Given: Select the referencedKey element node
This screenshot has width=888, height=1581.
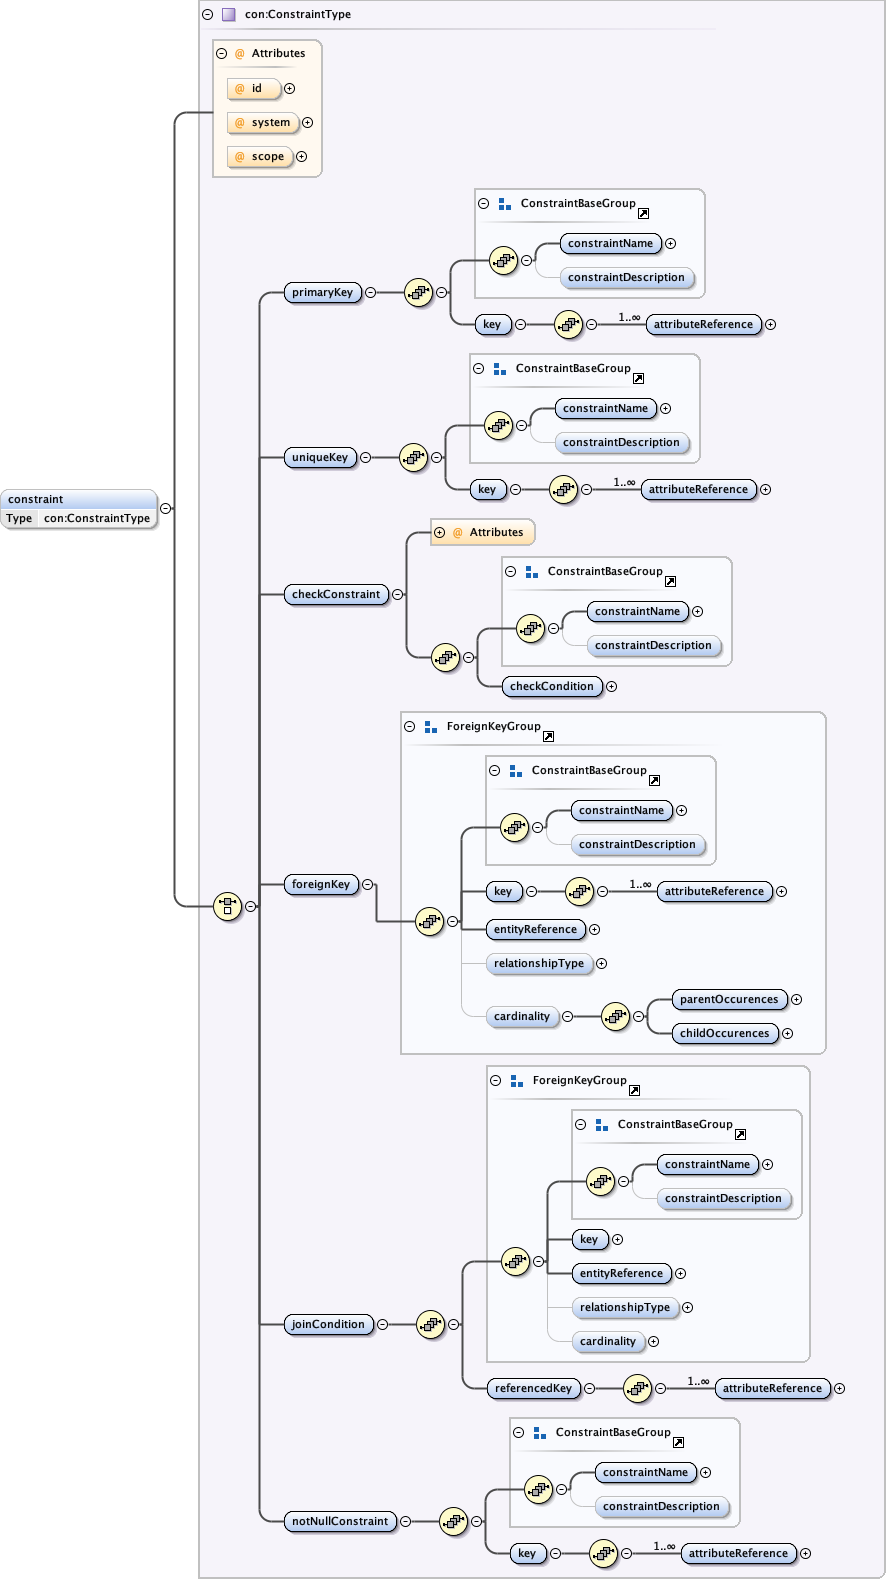Looking at the screenshot, I should 533,1388.
